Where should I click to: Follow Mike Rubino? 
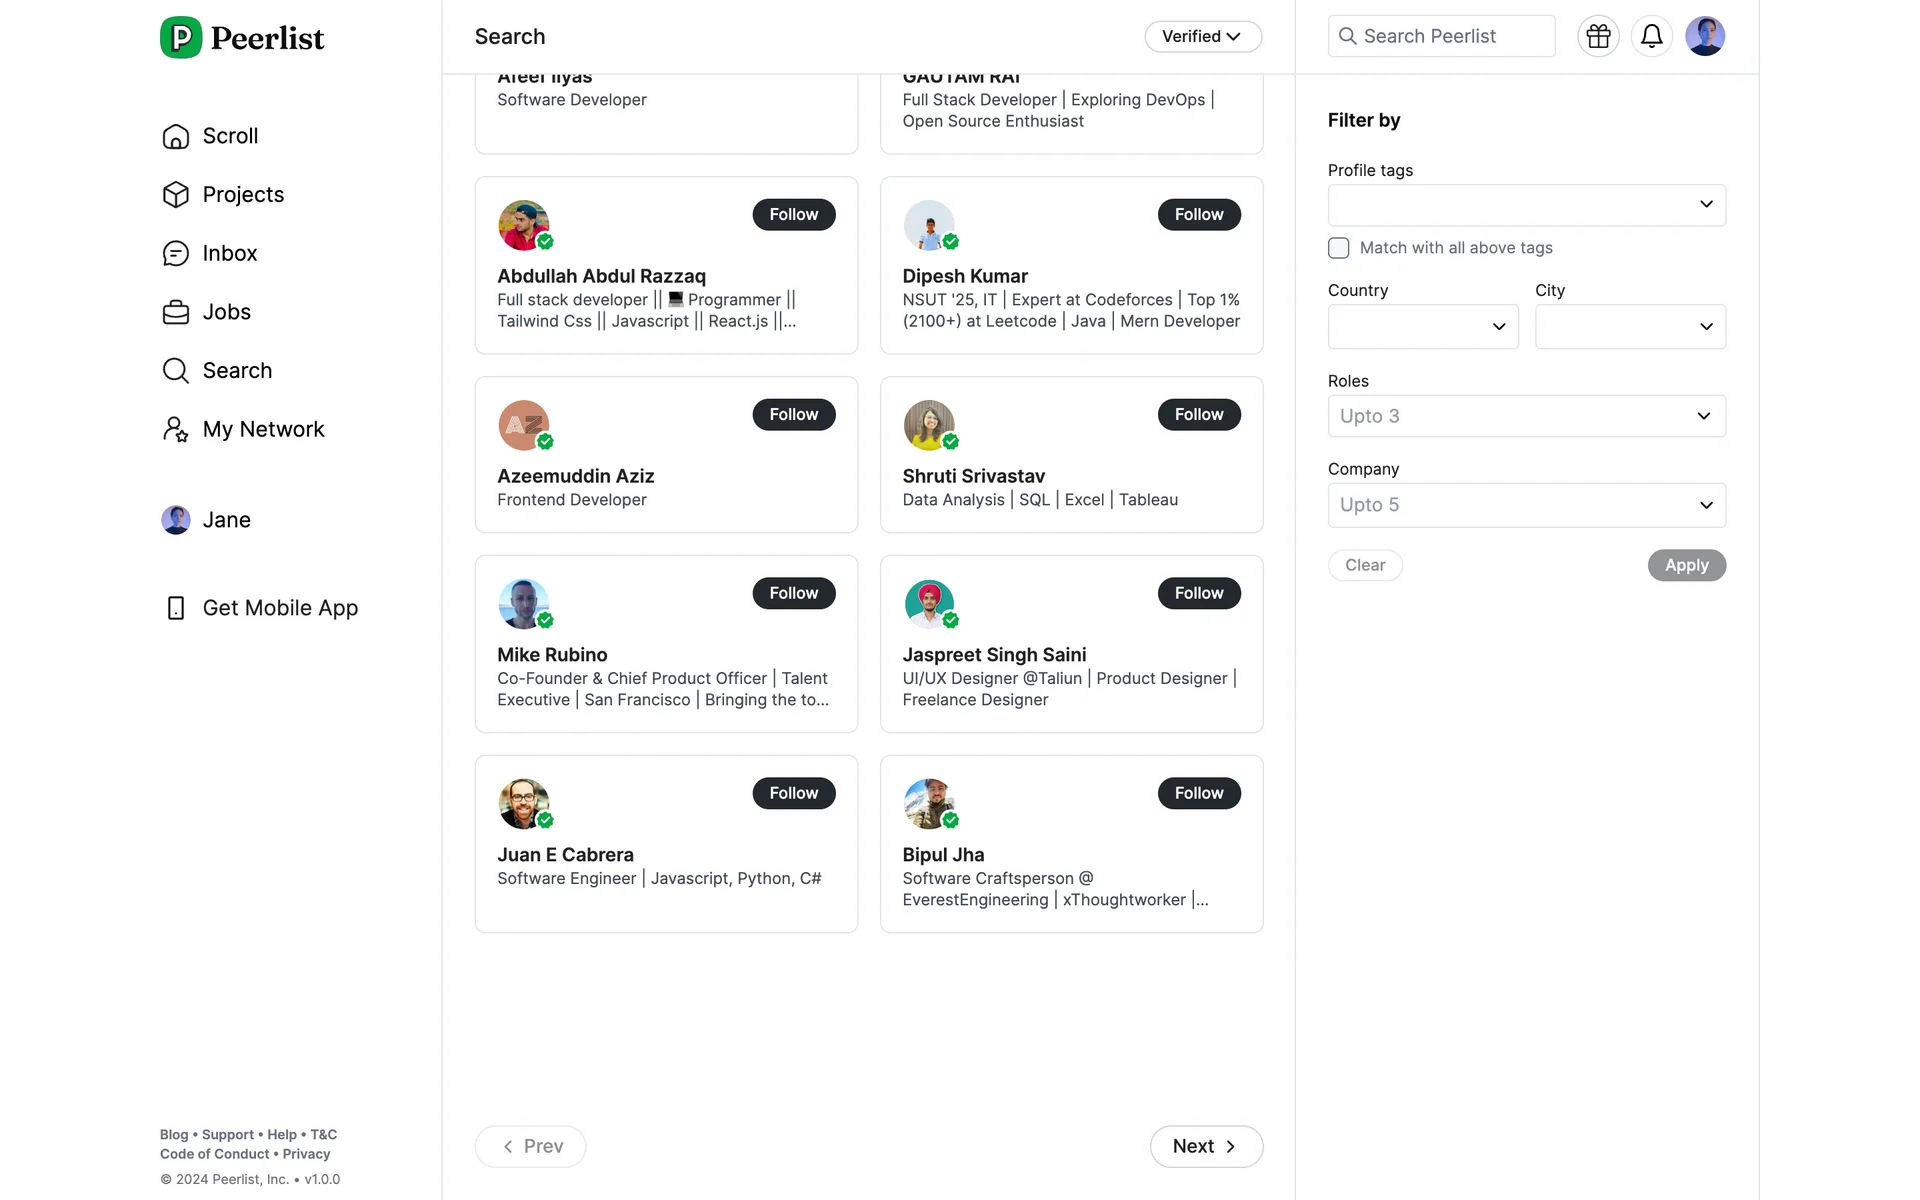click(793, 594)
